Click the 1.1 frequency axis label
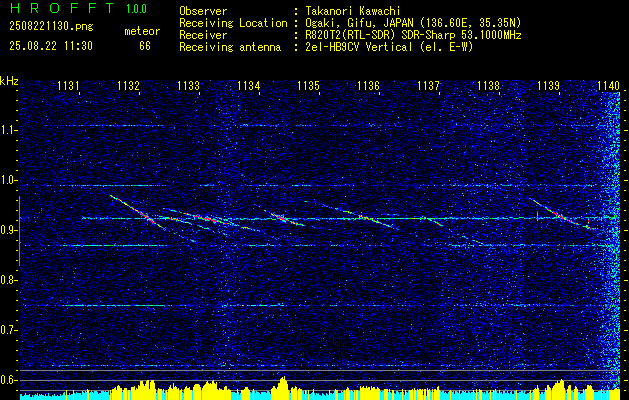 [x=8, y=130]
